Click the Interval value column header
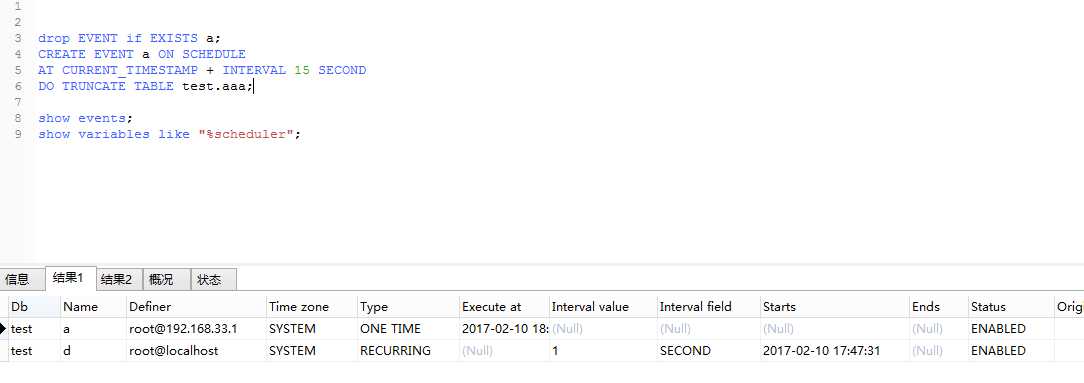Screen dimensions: 1084x383 click(603, 306)
